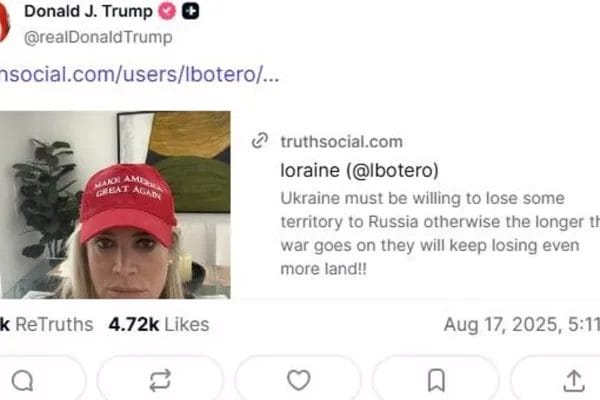View the 4.72k Likes list
The image size is (600, 400).
[x=159, y=325]
